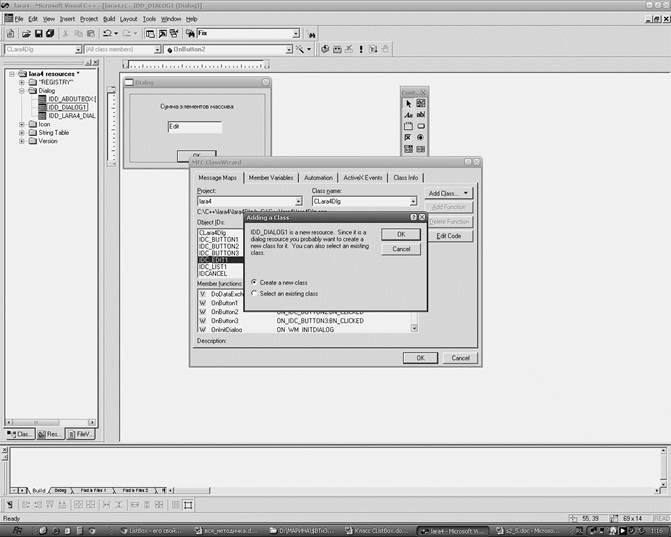Open the Insert menu
The height and width of the screenshot is (537, 671).
click(67, 19)
